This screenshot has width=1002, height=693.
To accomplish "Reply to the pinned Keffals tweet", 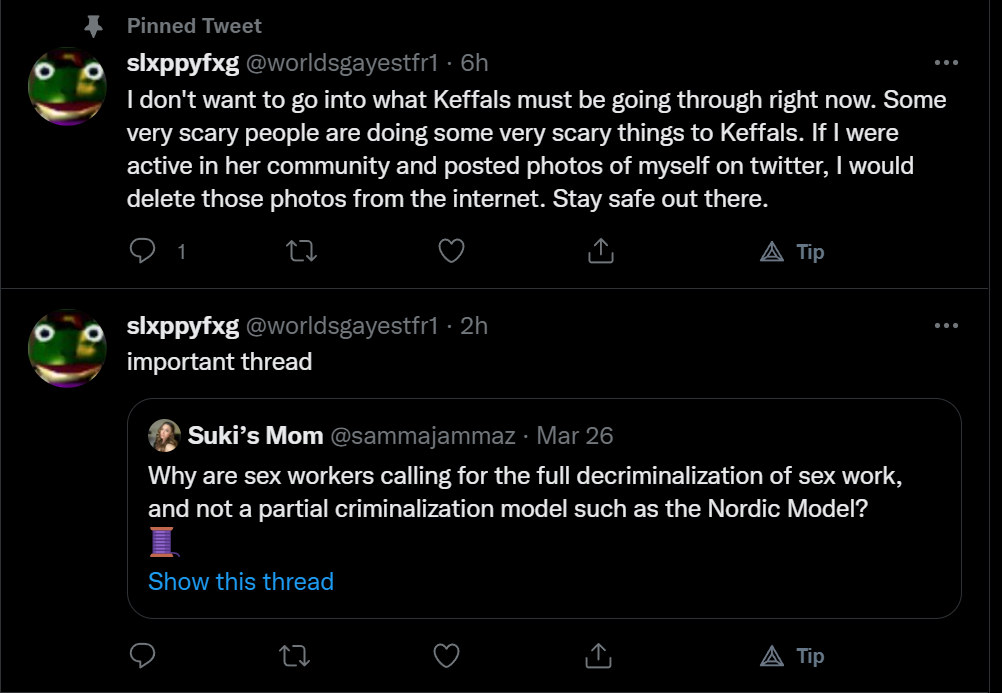I will coord(144,251).
